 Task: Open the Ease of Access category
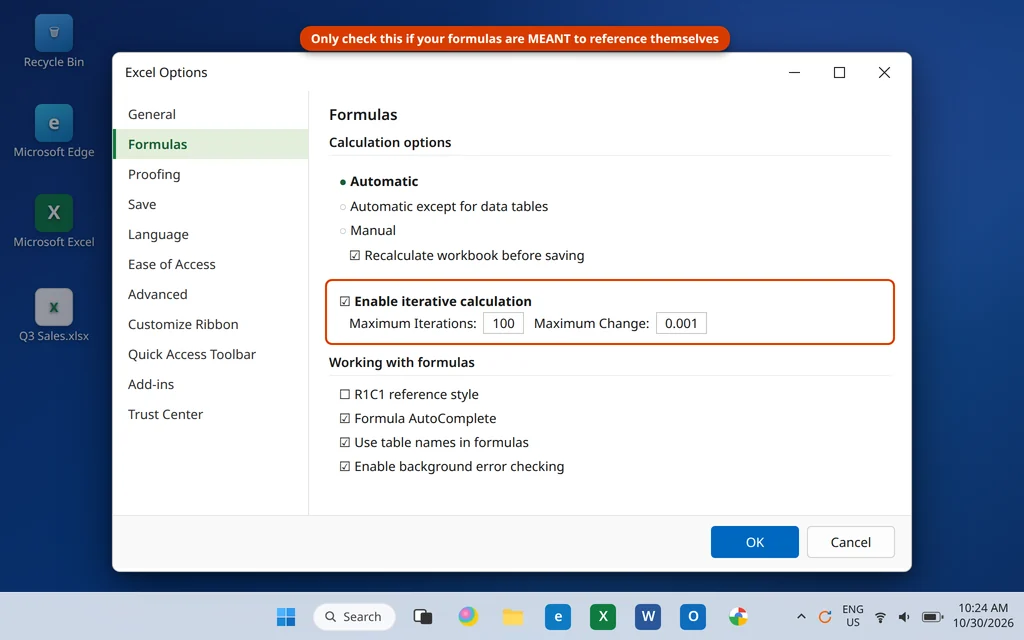point(210,264)
